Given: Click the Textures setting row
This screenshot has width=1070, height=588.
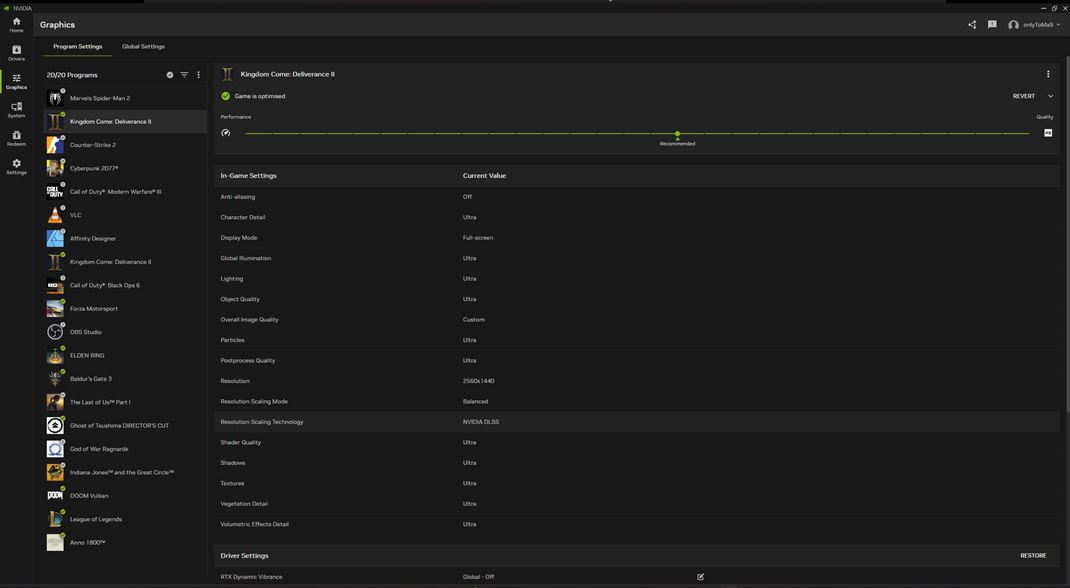Looking at the screenshot, I should click(x=637, y=484).
